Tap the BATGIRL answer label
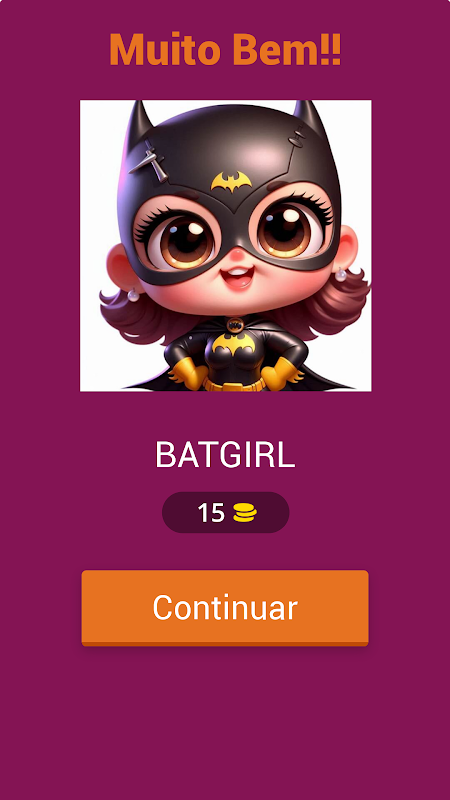Image resolution: width=450 pixels, height=800 pixels. [225, 454]
